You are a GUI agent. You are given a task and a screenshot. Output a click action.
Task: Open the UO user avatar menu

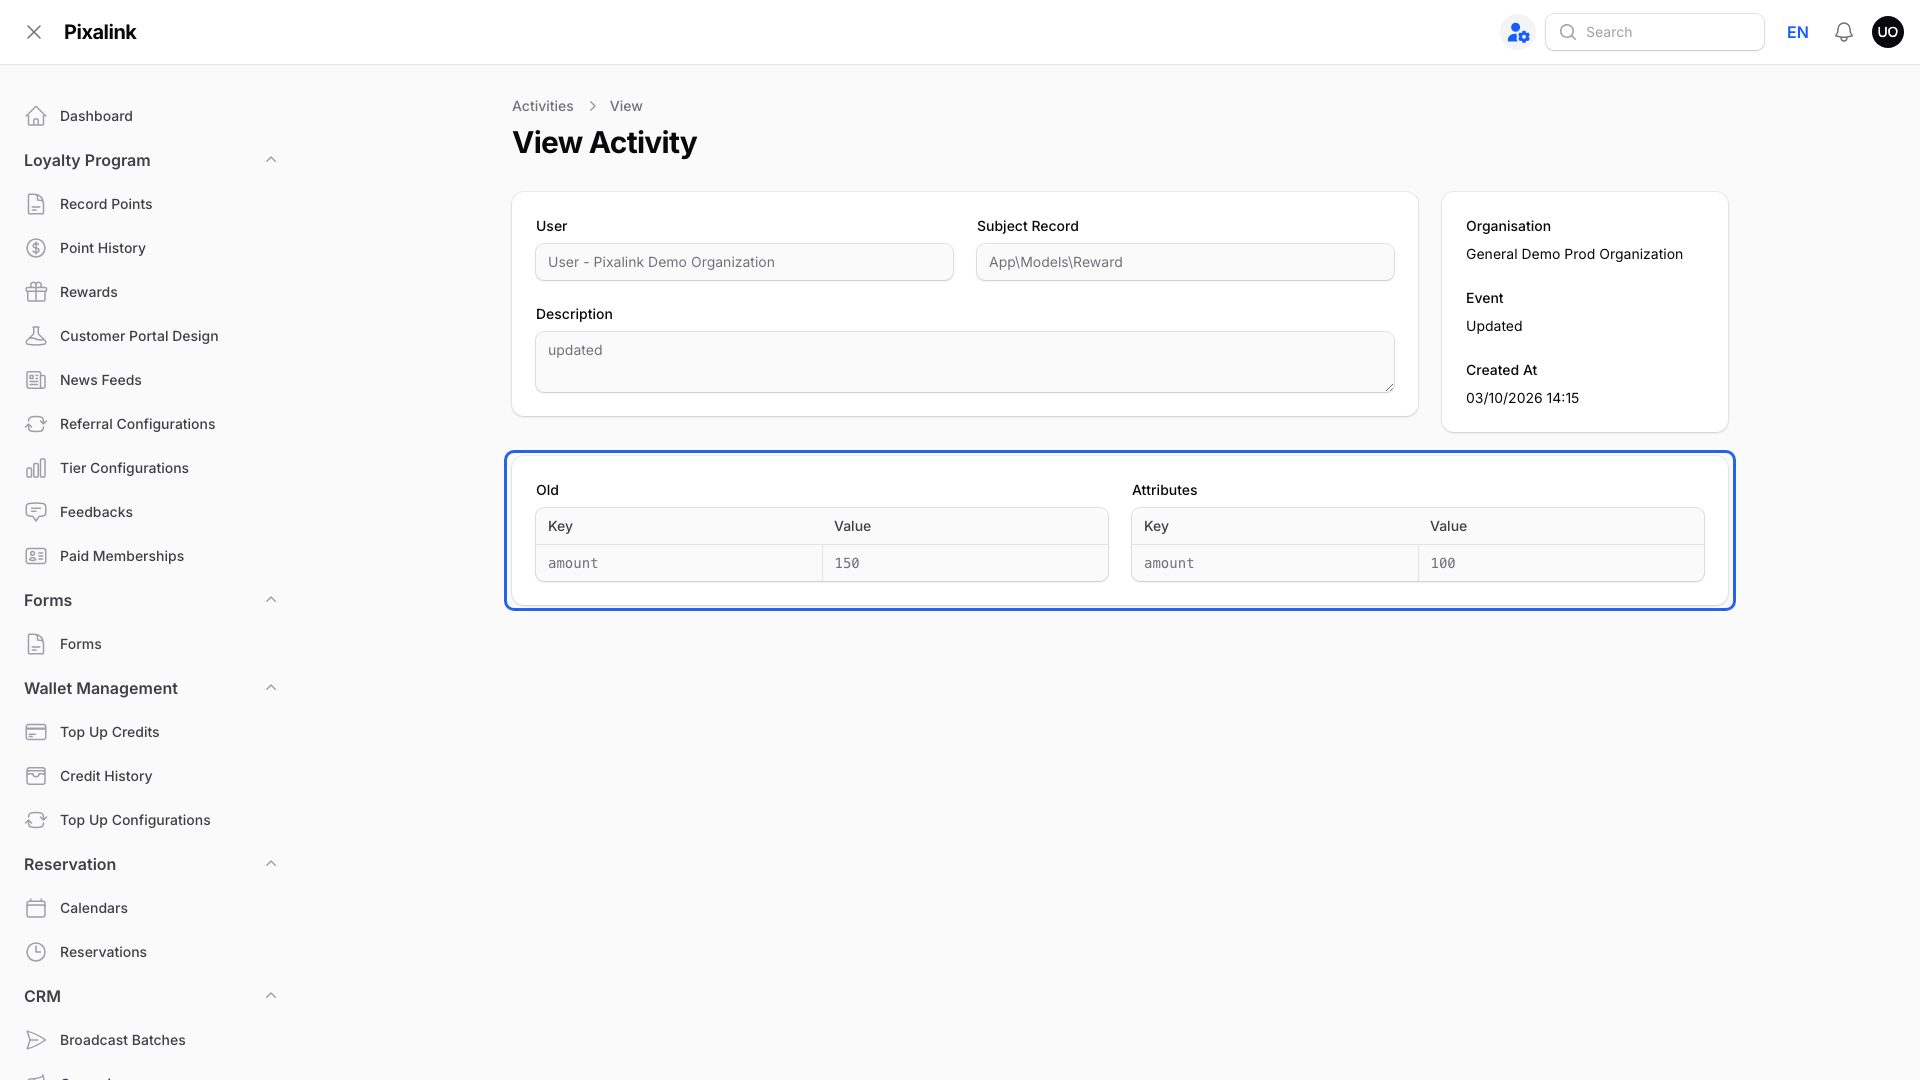point(1888,32)
